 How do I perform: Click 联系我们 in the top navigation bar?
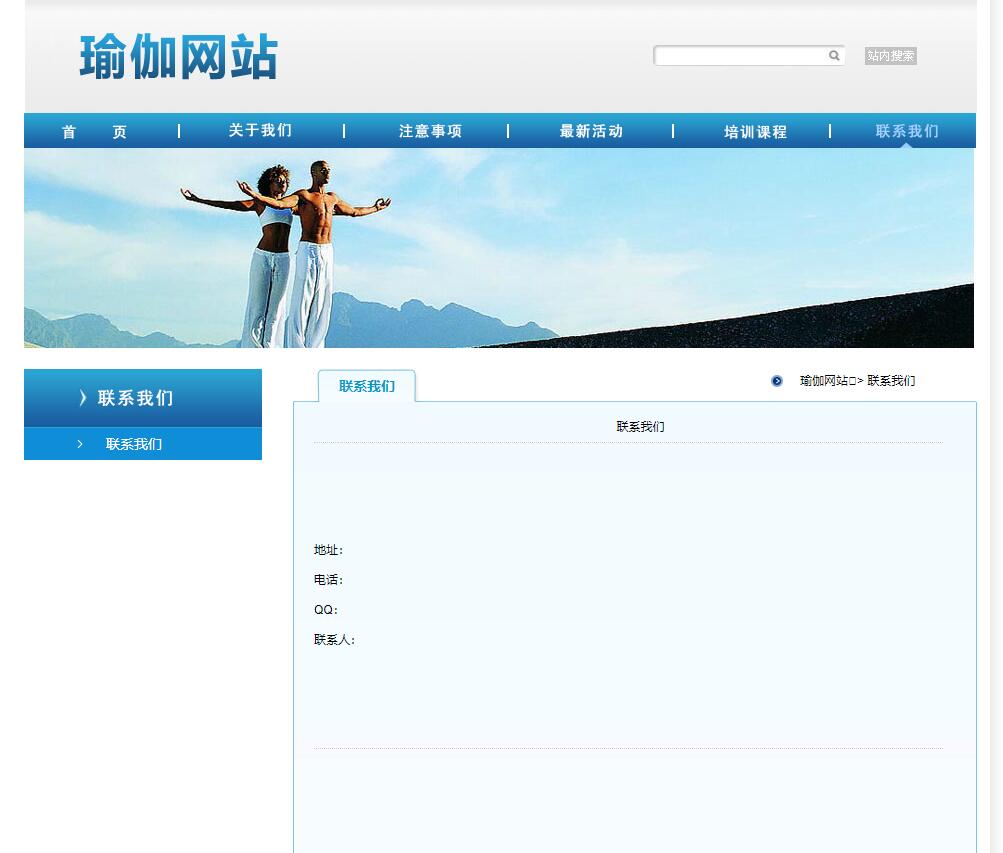pos(907,131)
